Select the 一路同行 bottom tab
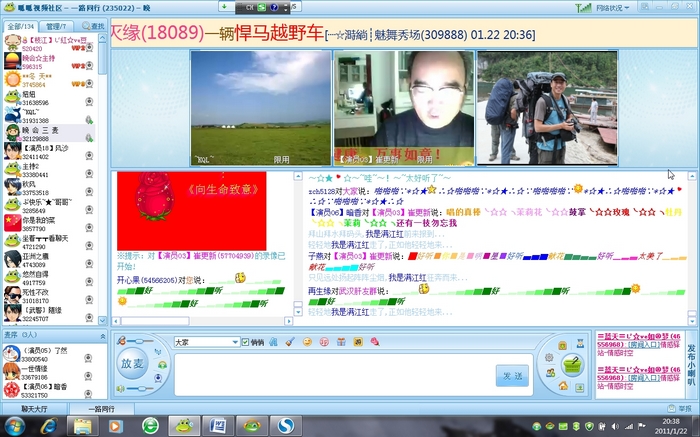This screenshot has height=437, width=700. coord(102,408)
